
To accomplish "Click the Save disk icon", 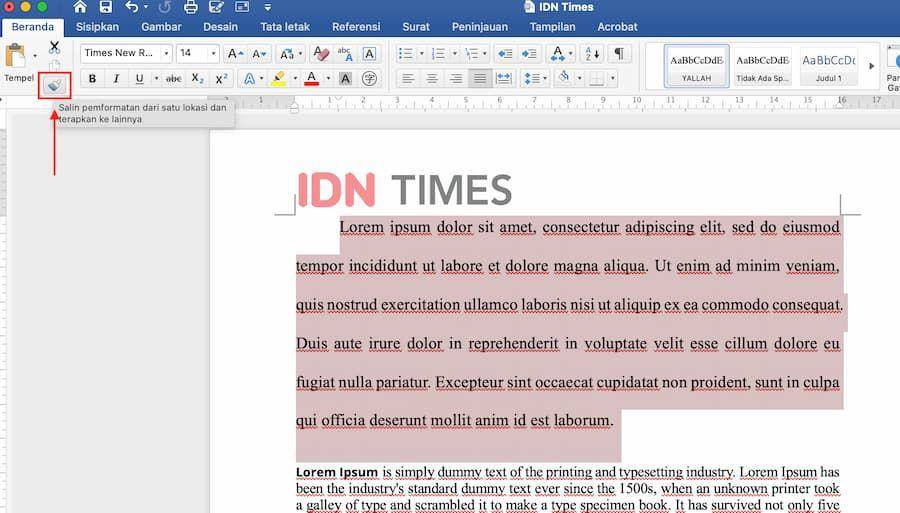I will 106,7.
